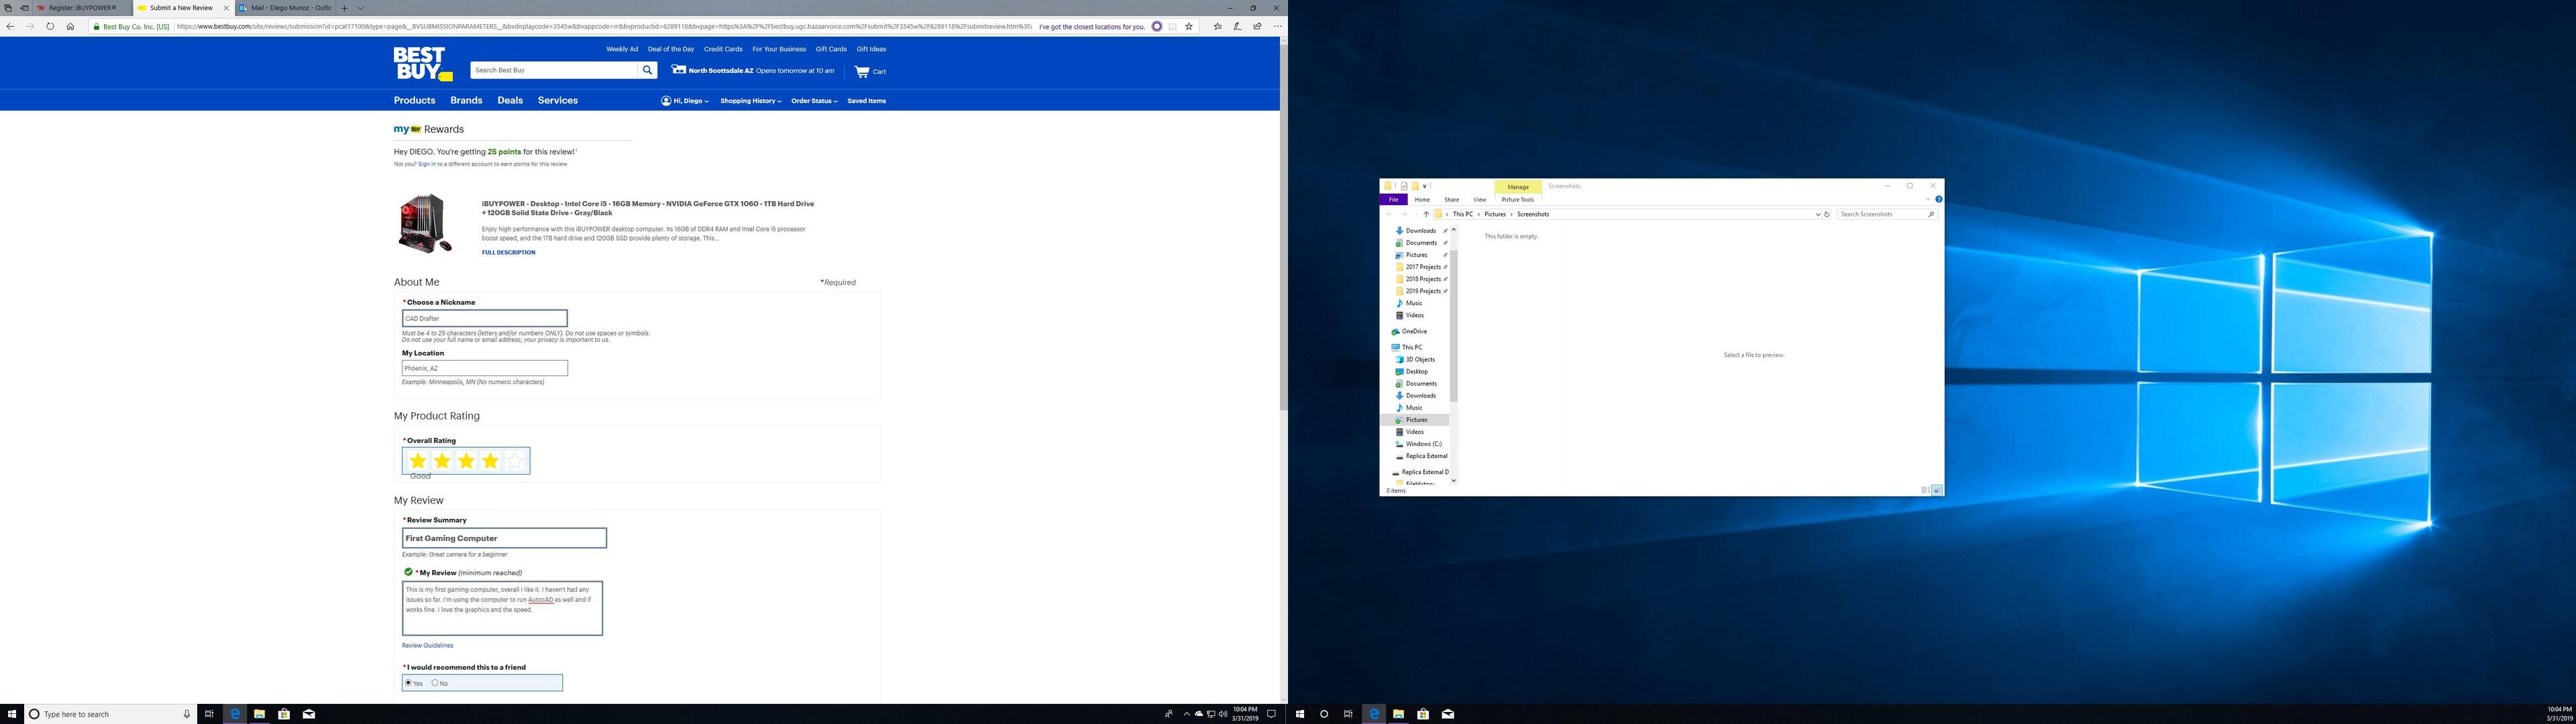Switch to Register: iBUYPOWER browser tab
This screenshot has width=2576, height=724.
pos(82,8)
